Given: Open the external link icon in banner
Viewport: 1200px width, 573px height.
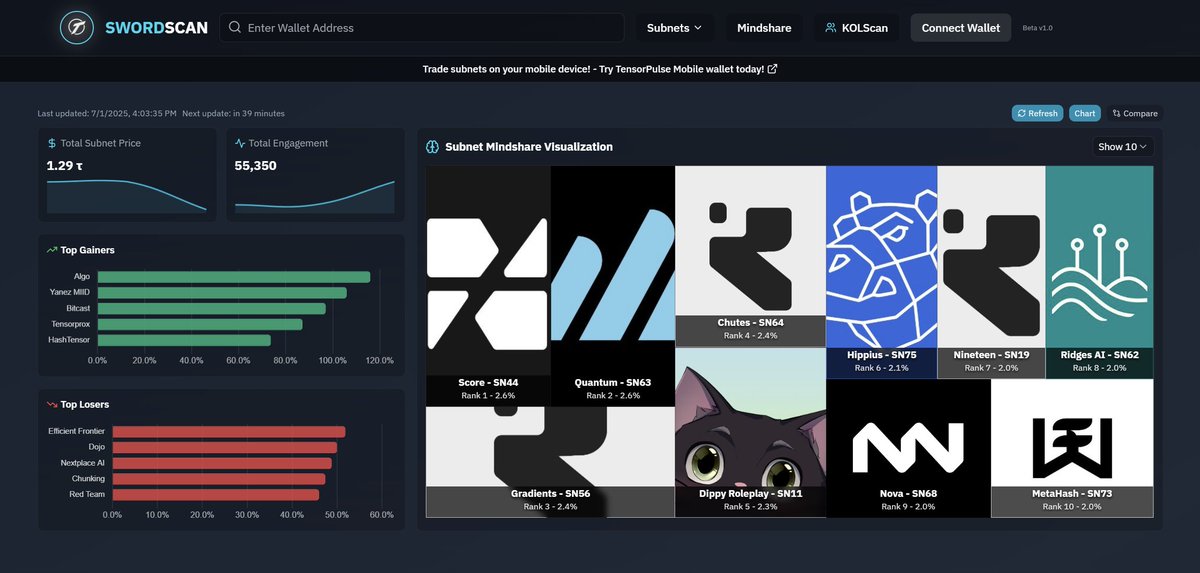Looking at the screenshot, I should click(772, 69).
